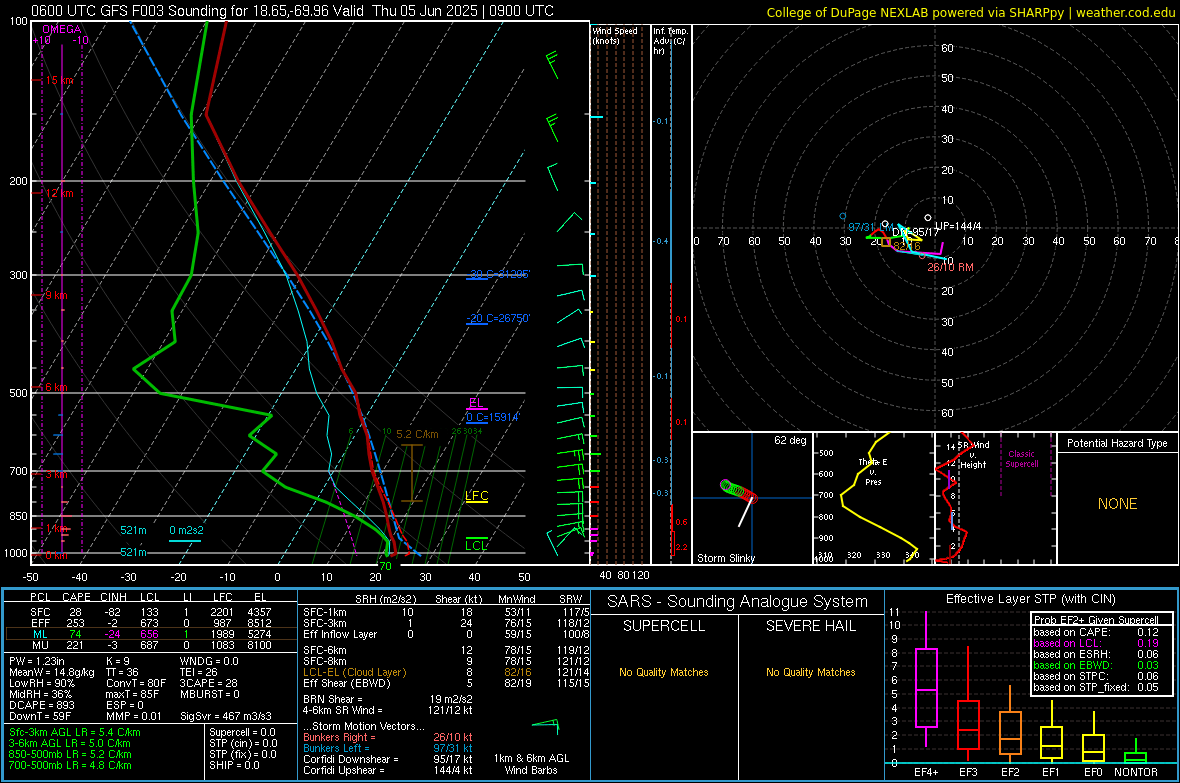Select the Eff Shear (EBWD) row
Screen dimensions: 1180x783
446,683
